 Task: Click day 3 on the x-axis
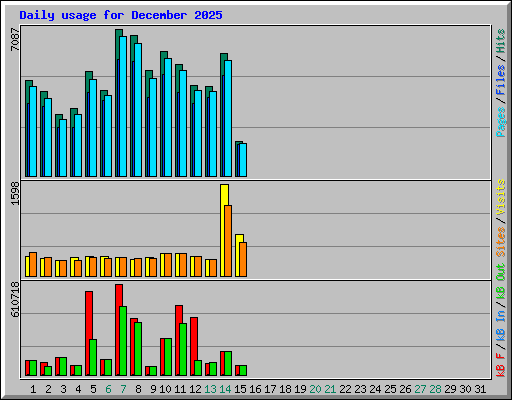click(x=63, y=389)
